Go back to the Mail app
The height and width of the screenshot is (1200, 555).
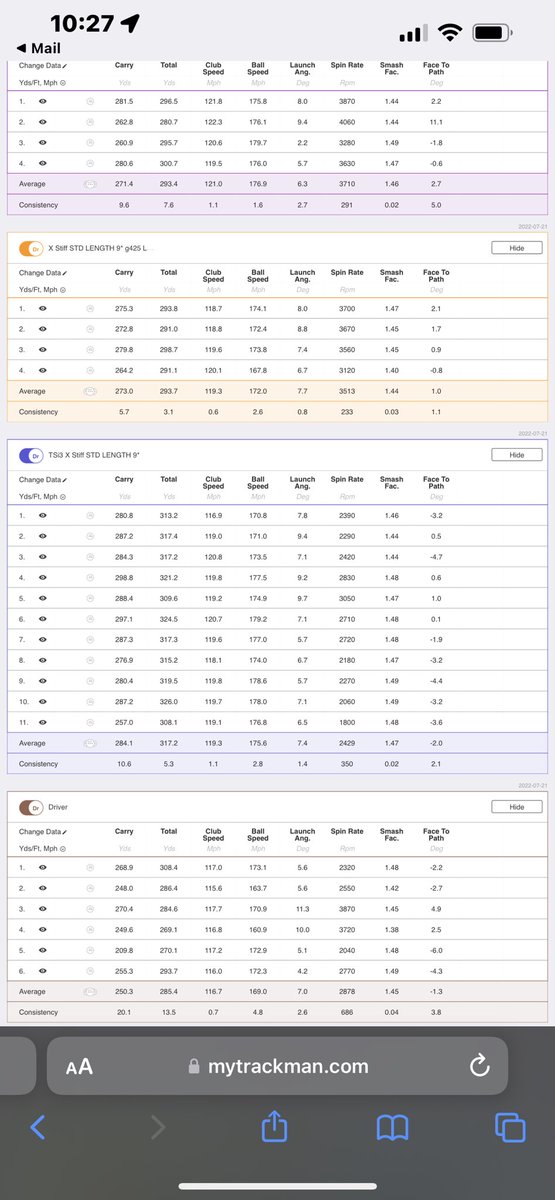coord(40,47)
